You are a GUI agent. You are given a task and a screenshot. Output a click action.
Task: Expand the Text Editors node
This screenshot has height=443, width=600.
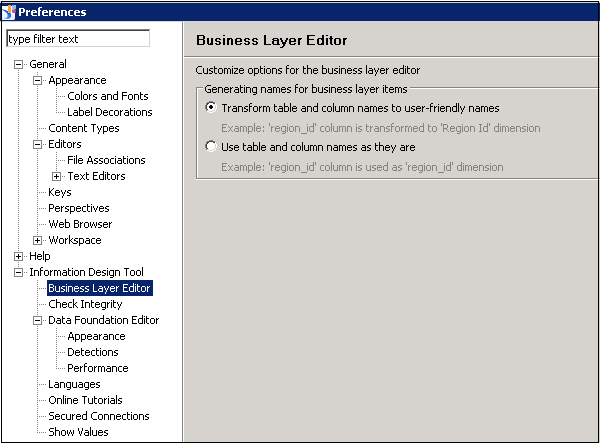pyautogui.click(x=56, y=176)
